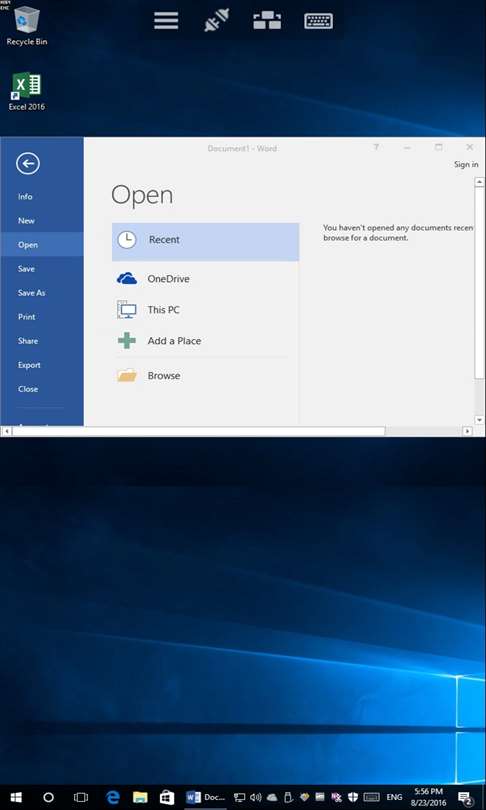
Task: Click the horizontal scrollbar right arrow
Action: point(467,431)
